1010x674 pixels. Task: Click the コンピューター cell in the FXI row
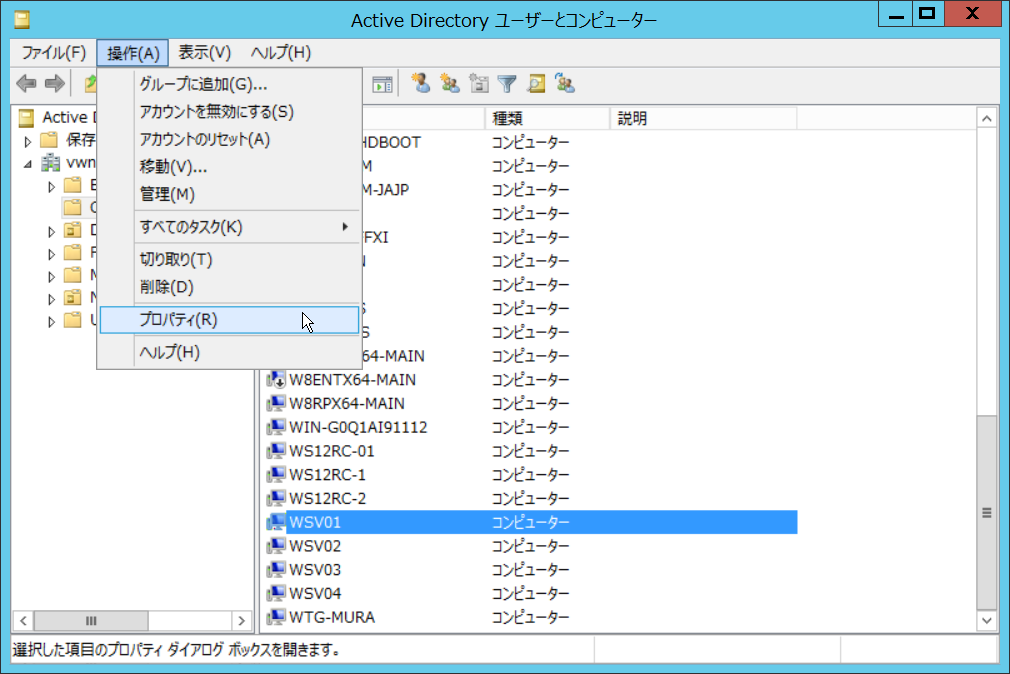(x=531, y=238)
